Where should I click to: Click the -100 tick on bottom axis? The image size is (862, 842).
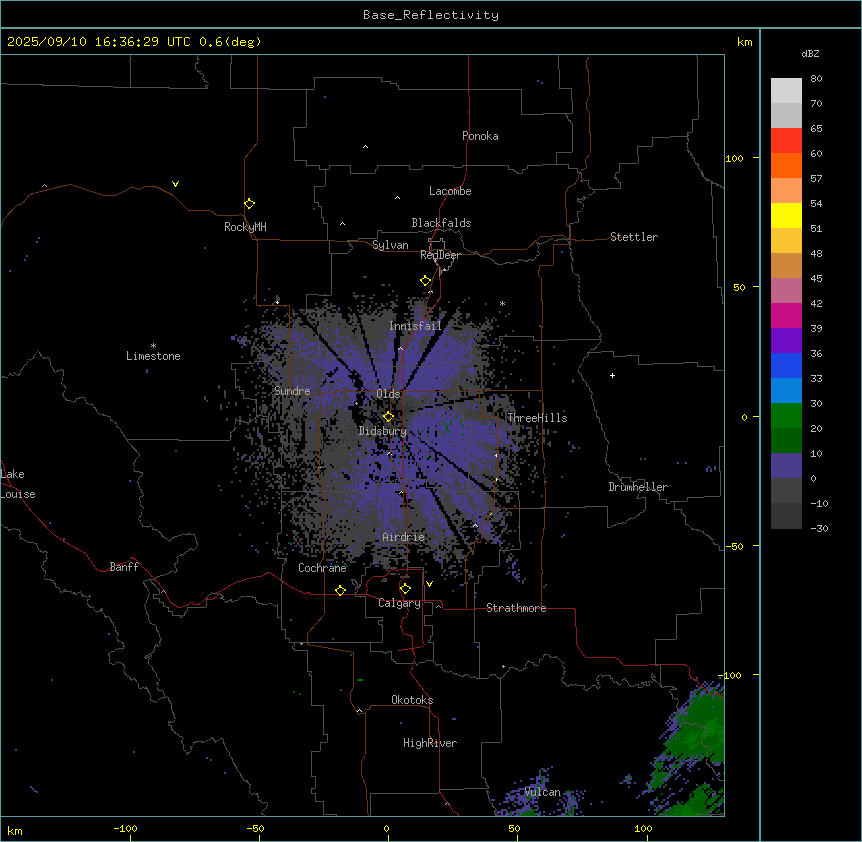tap(125, 828)
